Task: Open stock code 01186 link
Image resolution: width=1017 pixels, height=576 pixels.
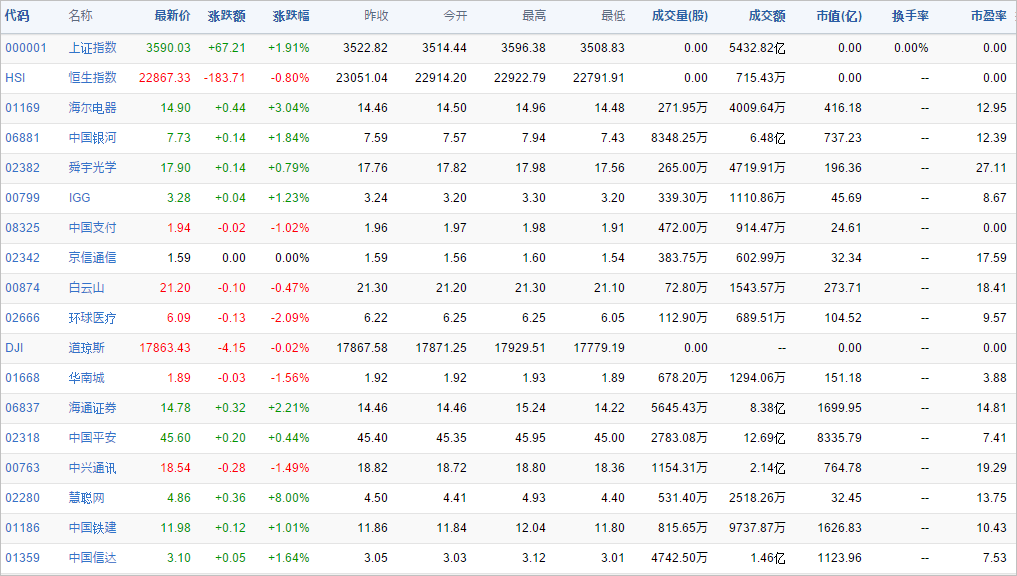Action: click(23, 527)
